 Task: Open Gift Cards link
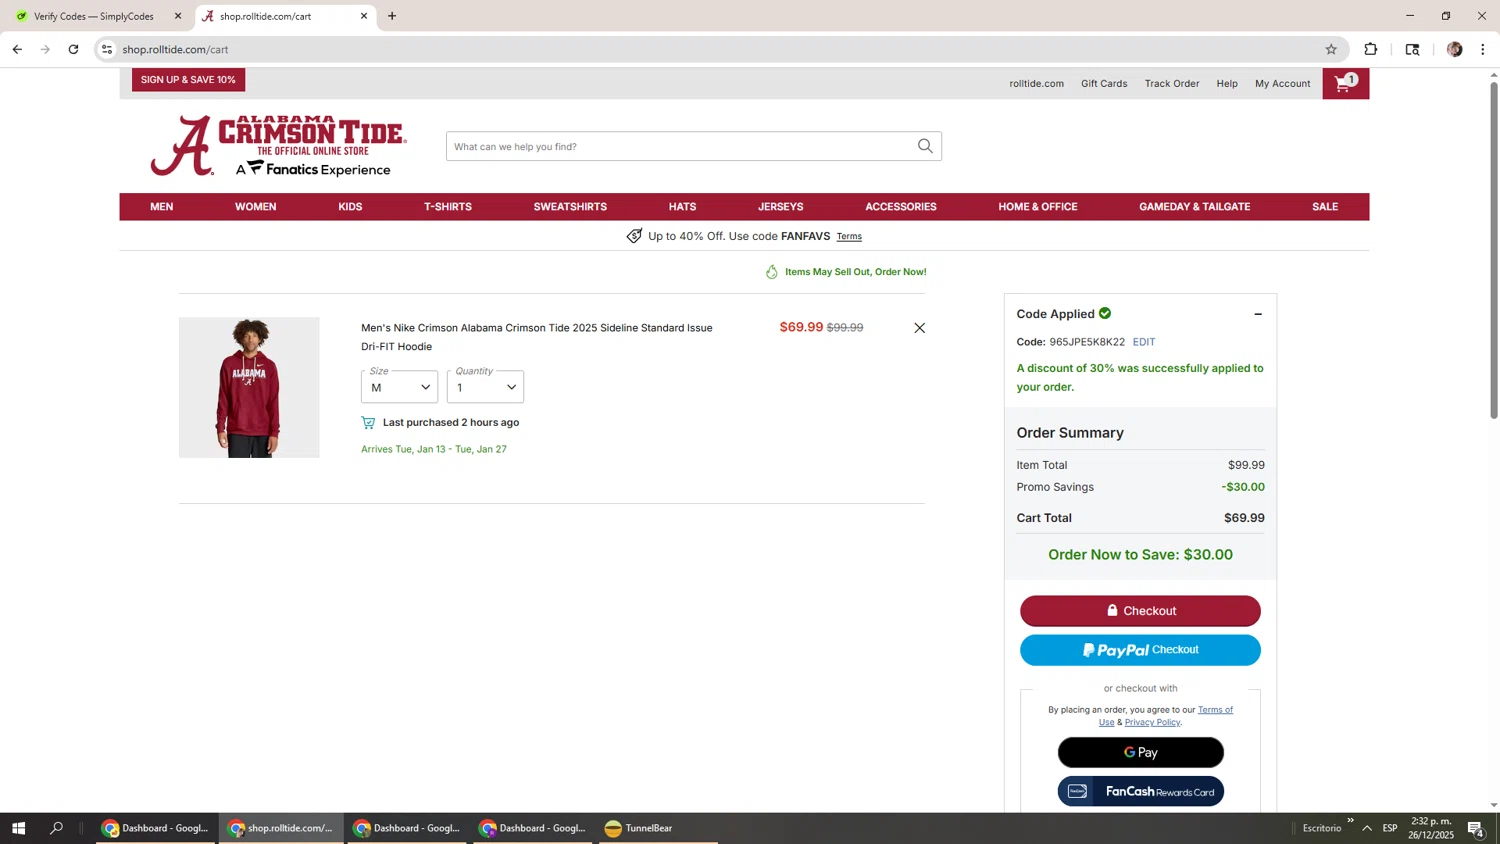pyautogui.click(x=1104, y=84)
